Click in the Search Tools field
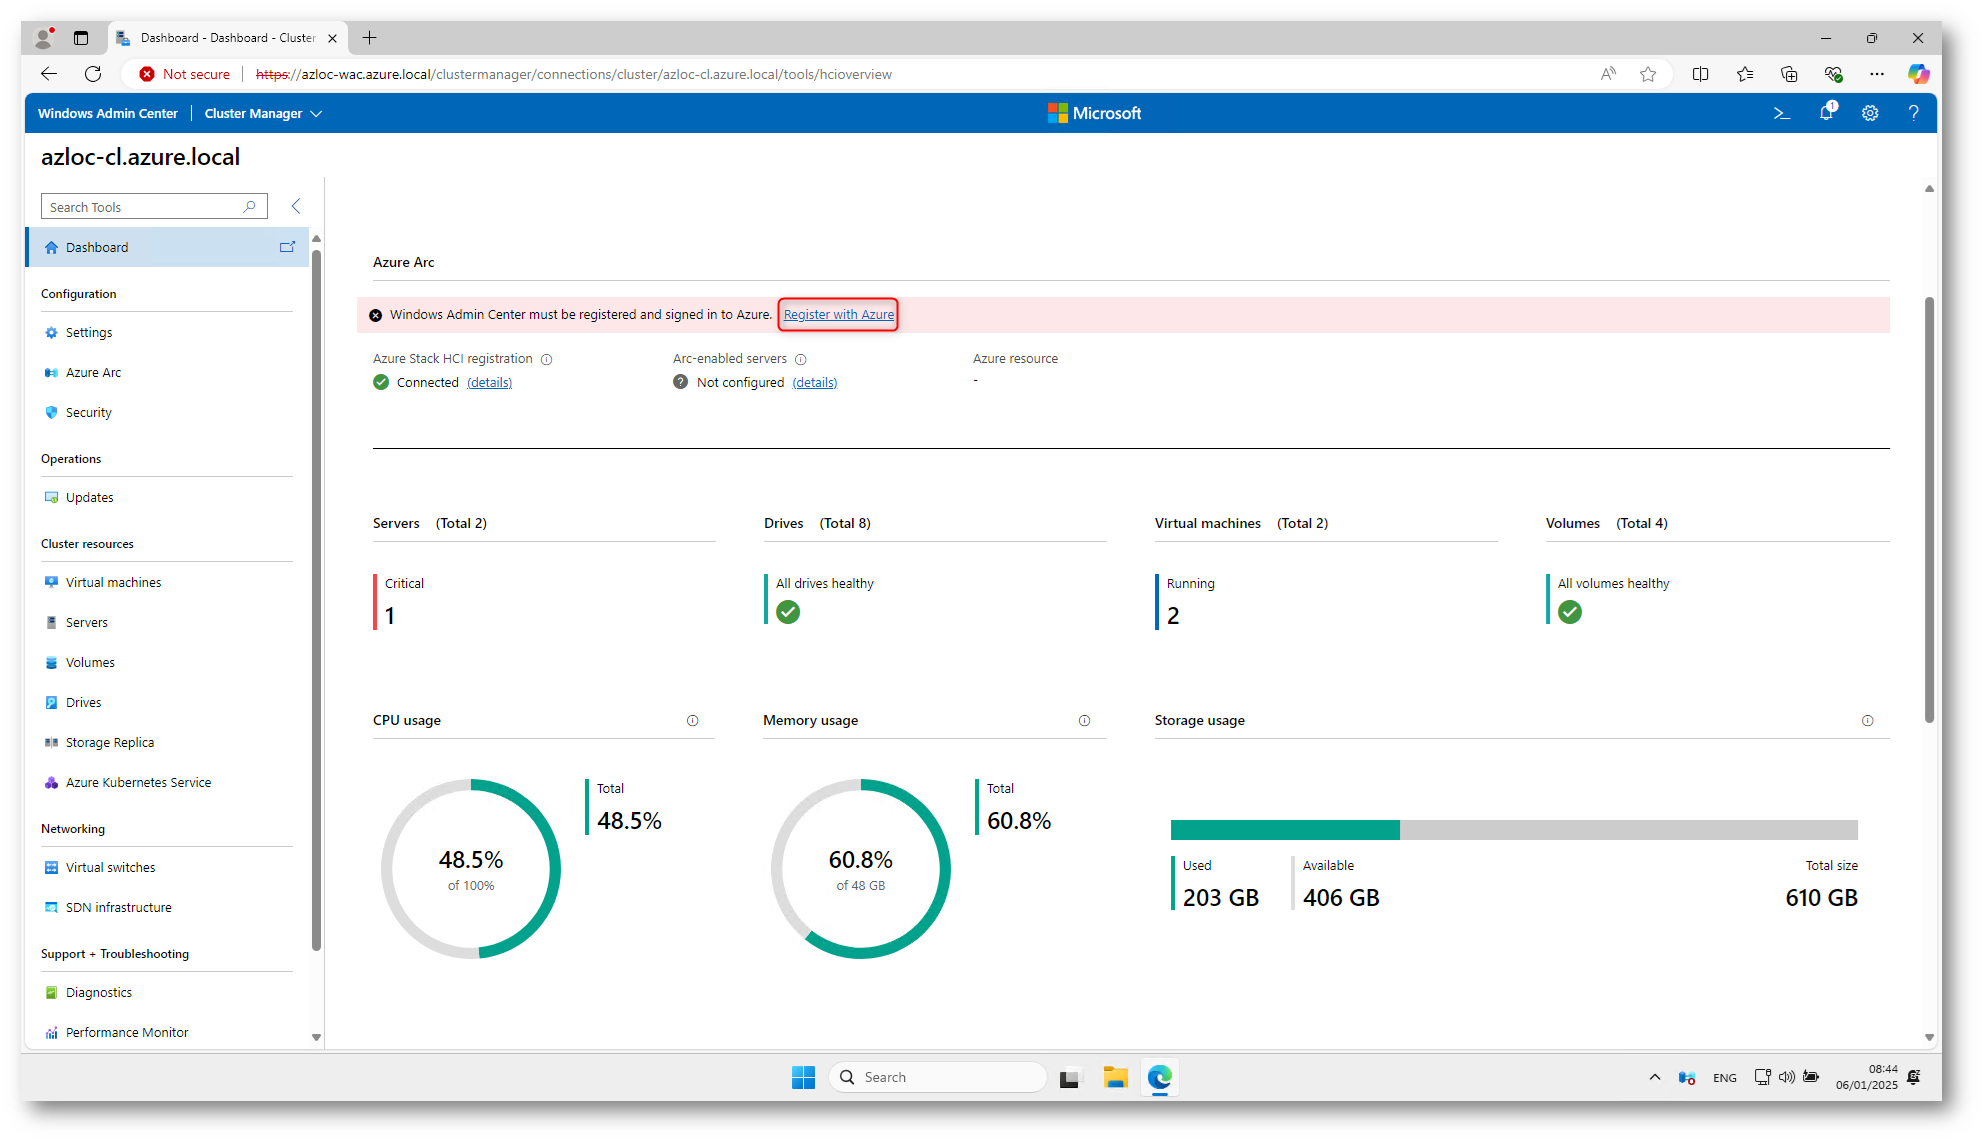This screenshot has width=1984, height=1143. point(154,207)
